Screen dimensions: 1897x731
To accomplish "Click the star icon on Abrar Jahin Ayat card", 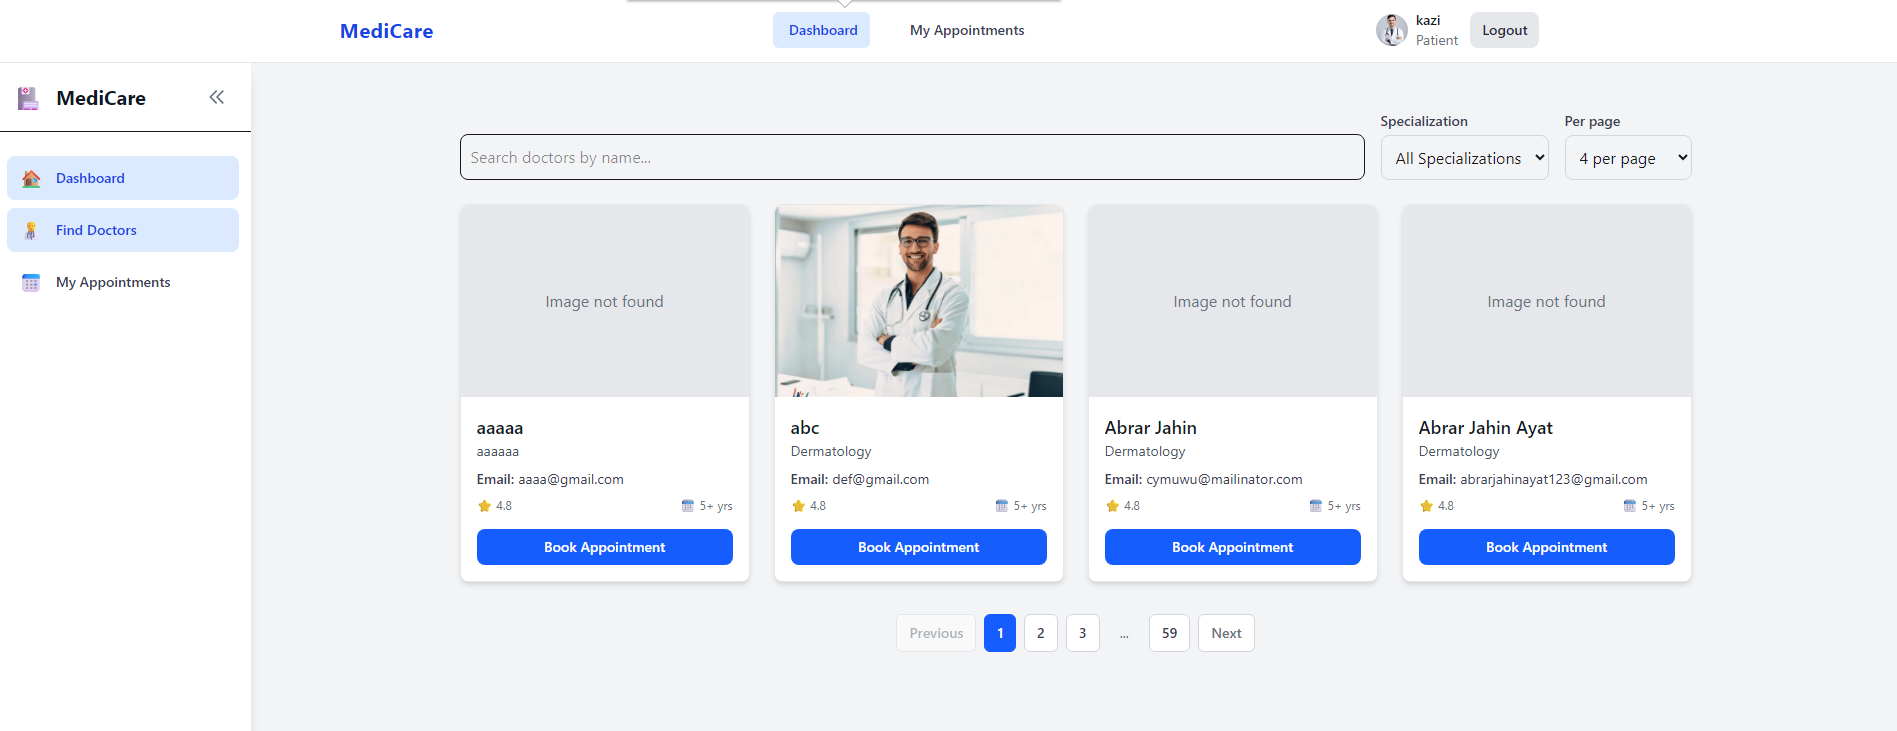I will click(1427, 506).
